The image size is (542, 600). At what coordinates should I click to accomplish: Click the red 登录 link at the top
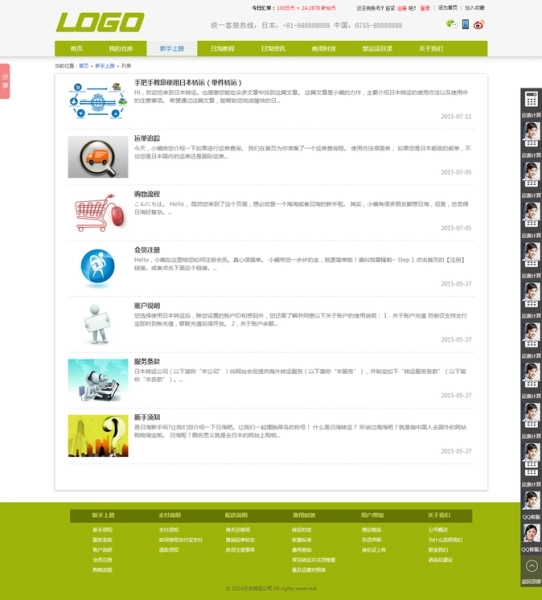click(425, 8)
